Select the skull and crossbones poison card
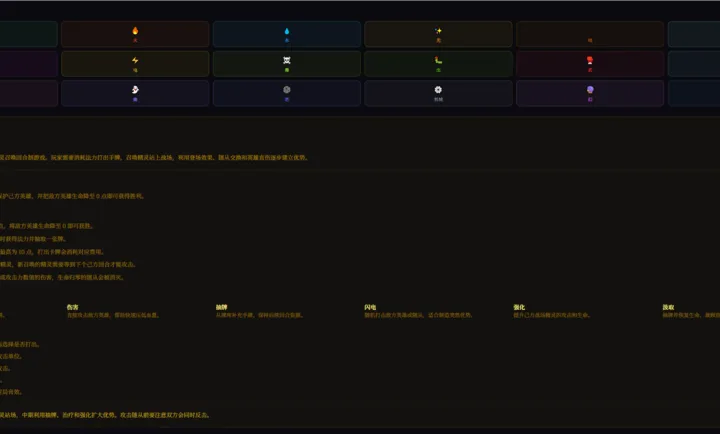This screenshot has height=434, width=720. (x=287, y=64)
